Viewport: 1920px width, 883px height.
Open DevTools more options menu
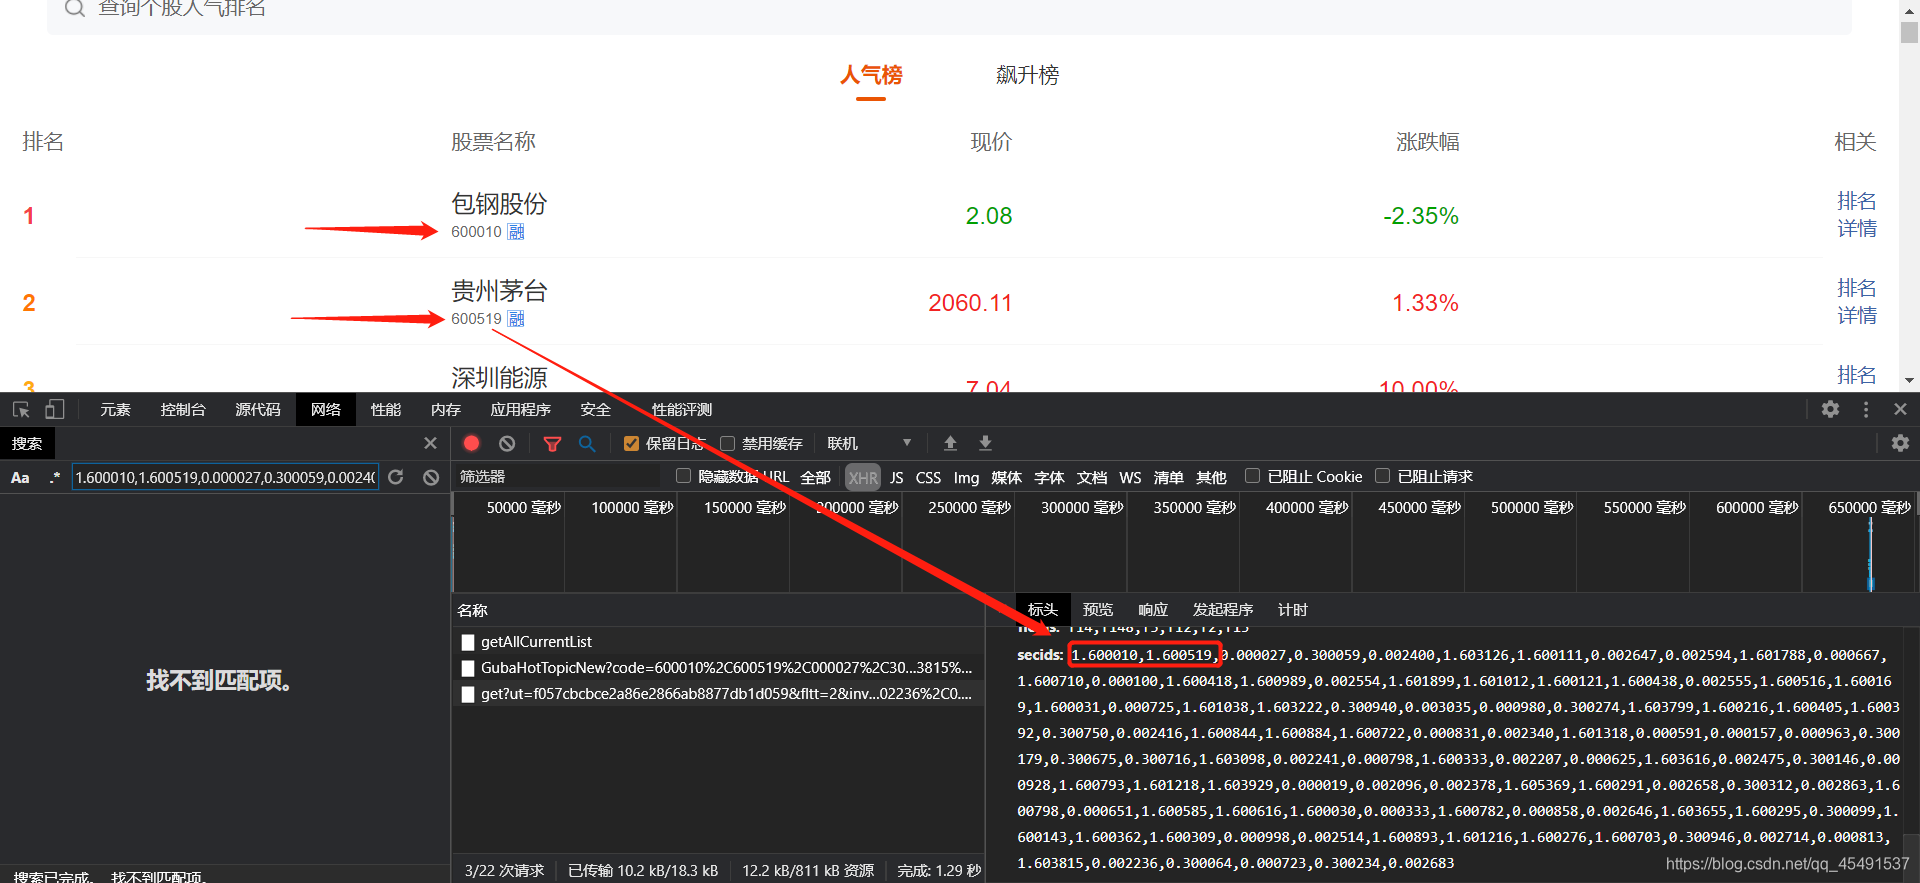point(1866,409)
